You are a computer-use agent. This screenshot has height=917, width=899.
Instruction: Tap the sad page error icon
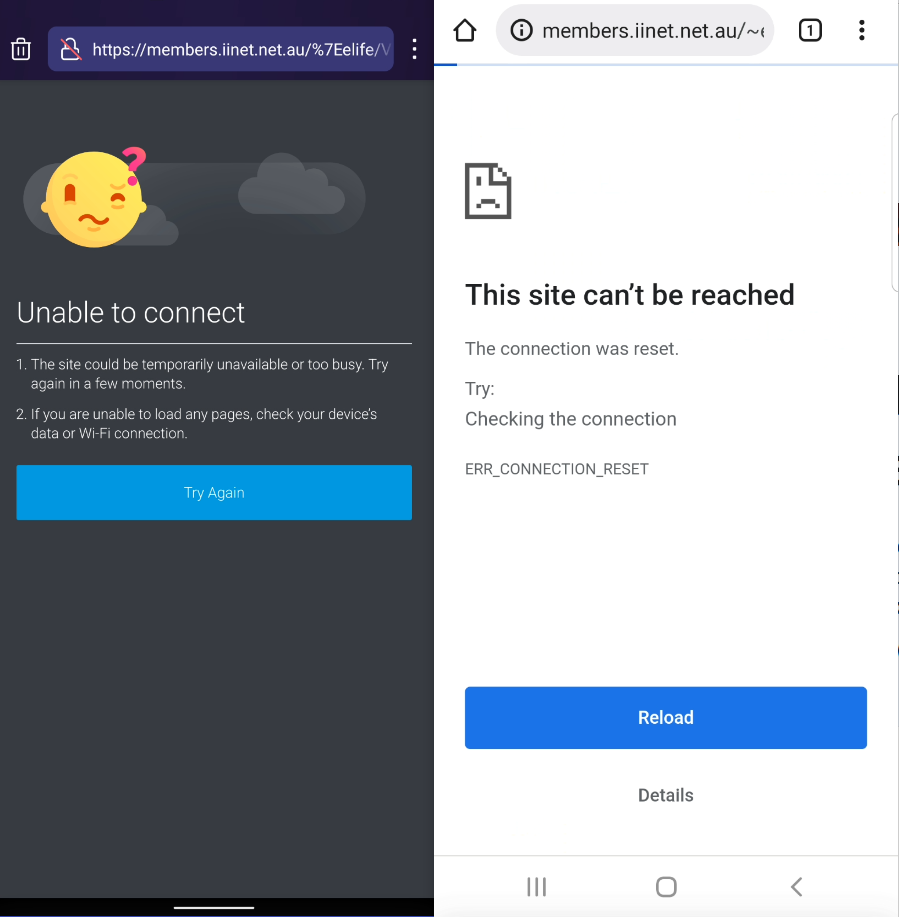488,191
